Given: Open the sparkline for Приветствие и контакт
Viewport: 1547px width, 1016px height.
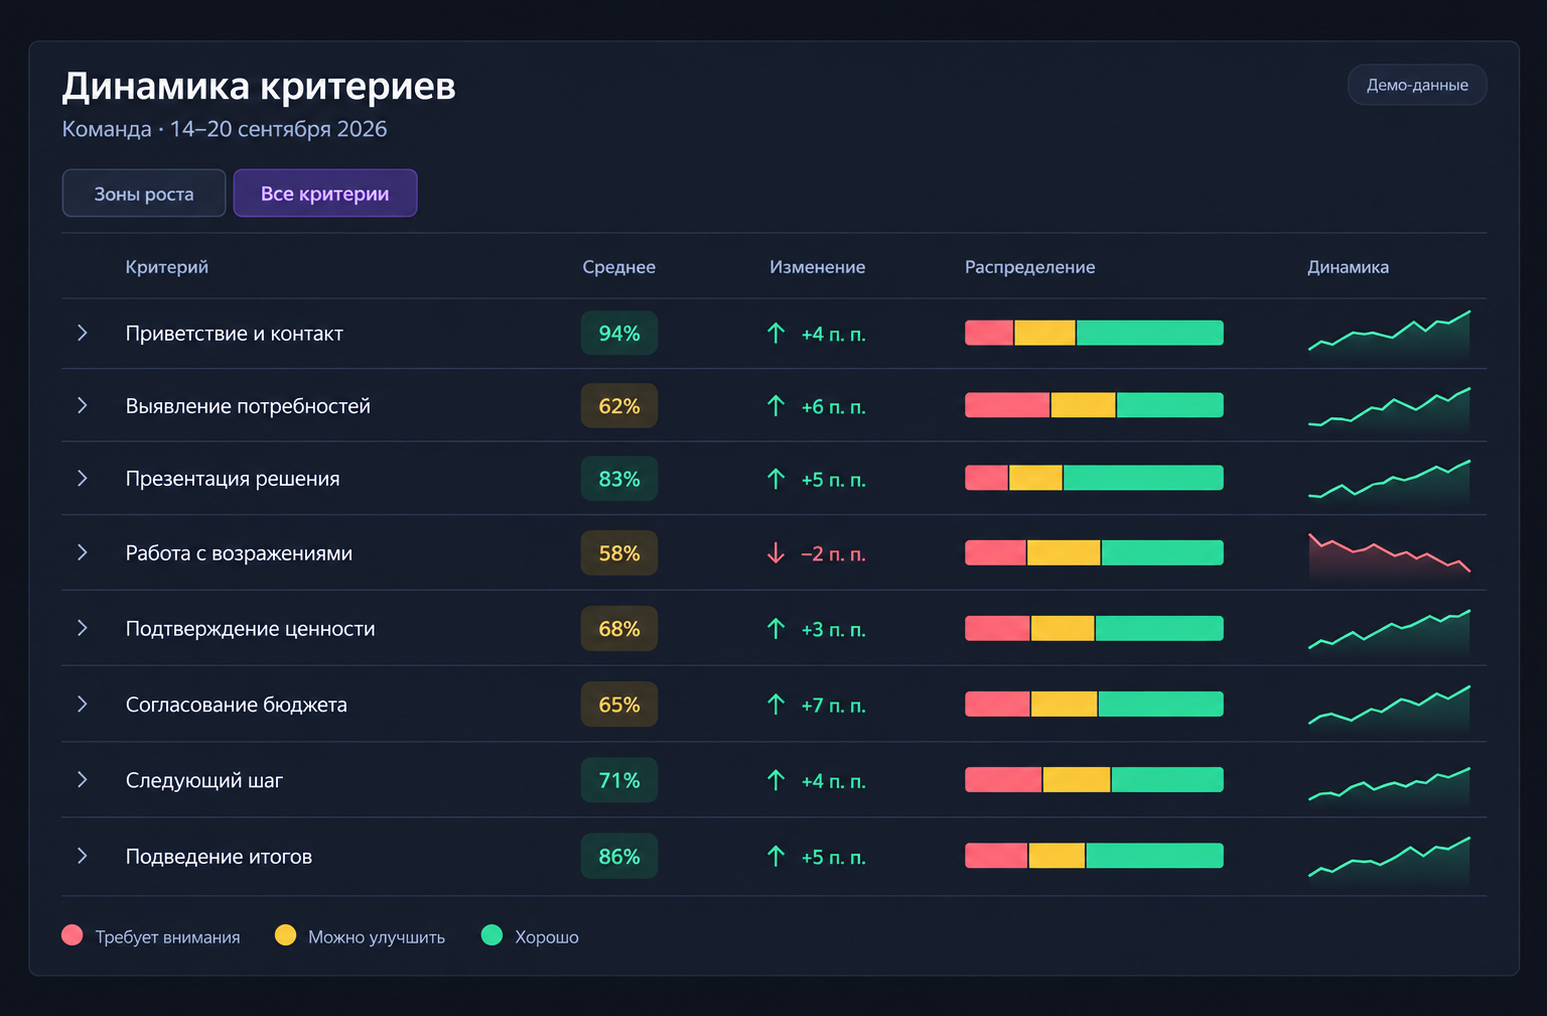Looking at the screenshot, I should click(1389, 334).
